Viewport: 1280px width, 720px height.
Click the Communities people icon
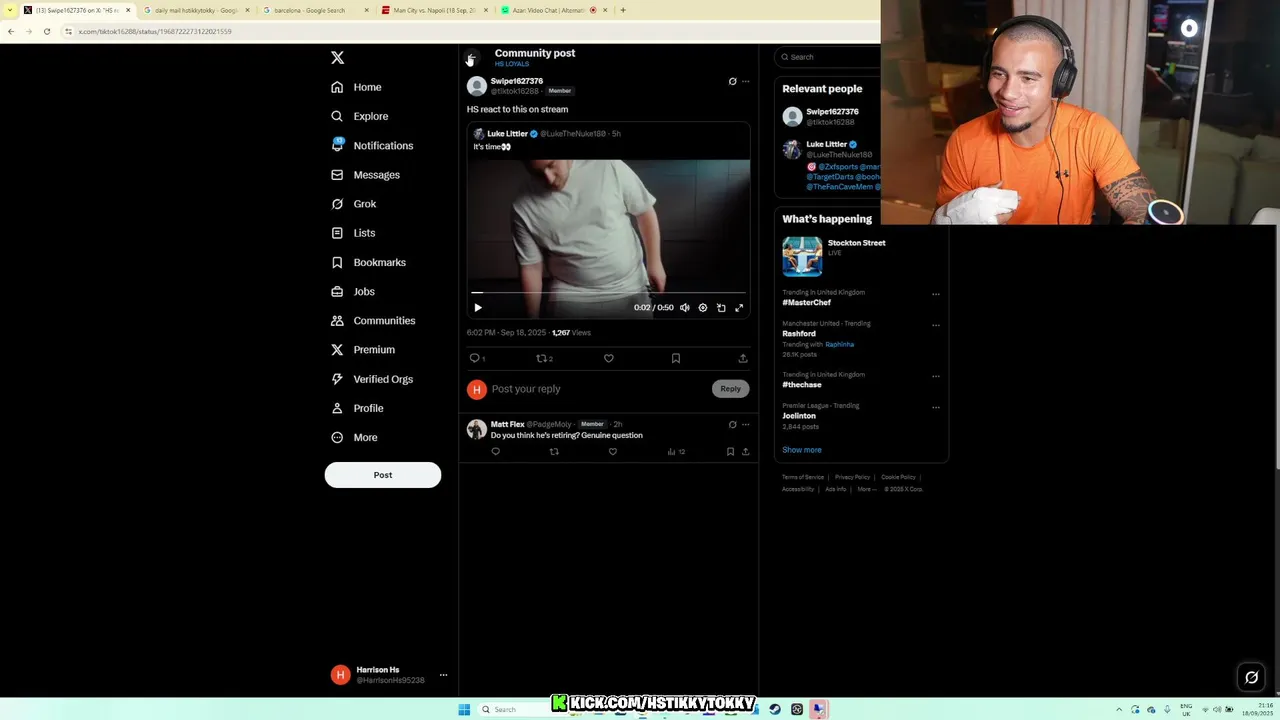click(x=337, y=320)
